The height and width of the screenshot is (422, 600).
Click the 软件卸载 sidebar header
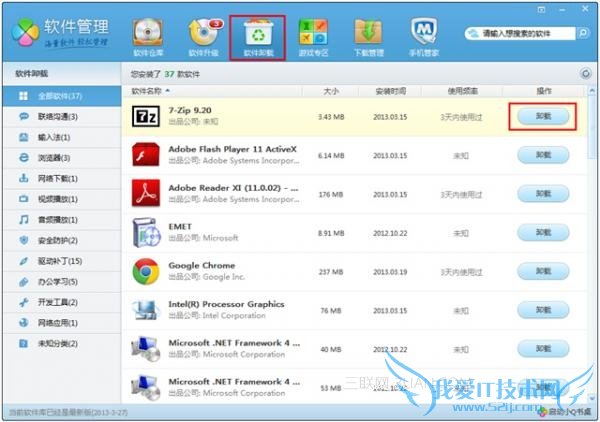tap(31, 73)
